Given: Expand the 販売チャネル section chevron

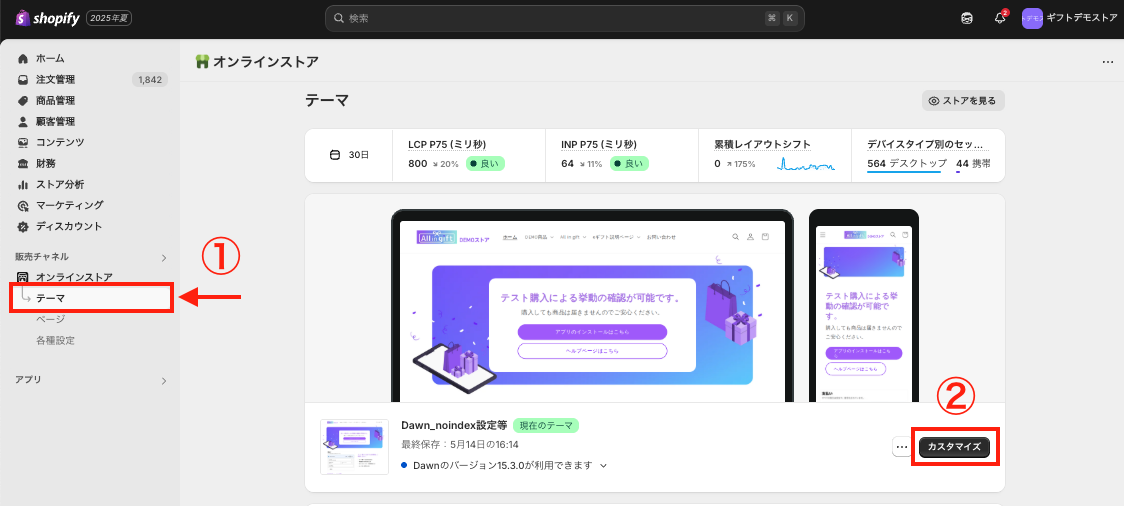Looking at the screenshot, I should 163,257.
